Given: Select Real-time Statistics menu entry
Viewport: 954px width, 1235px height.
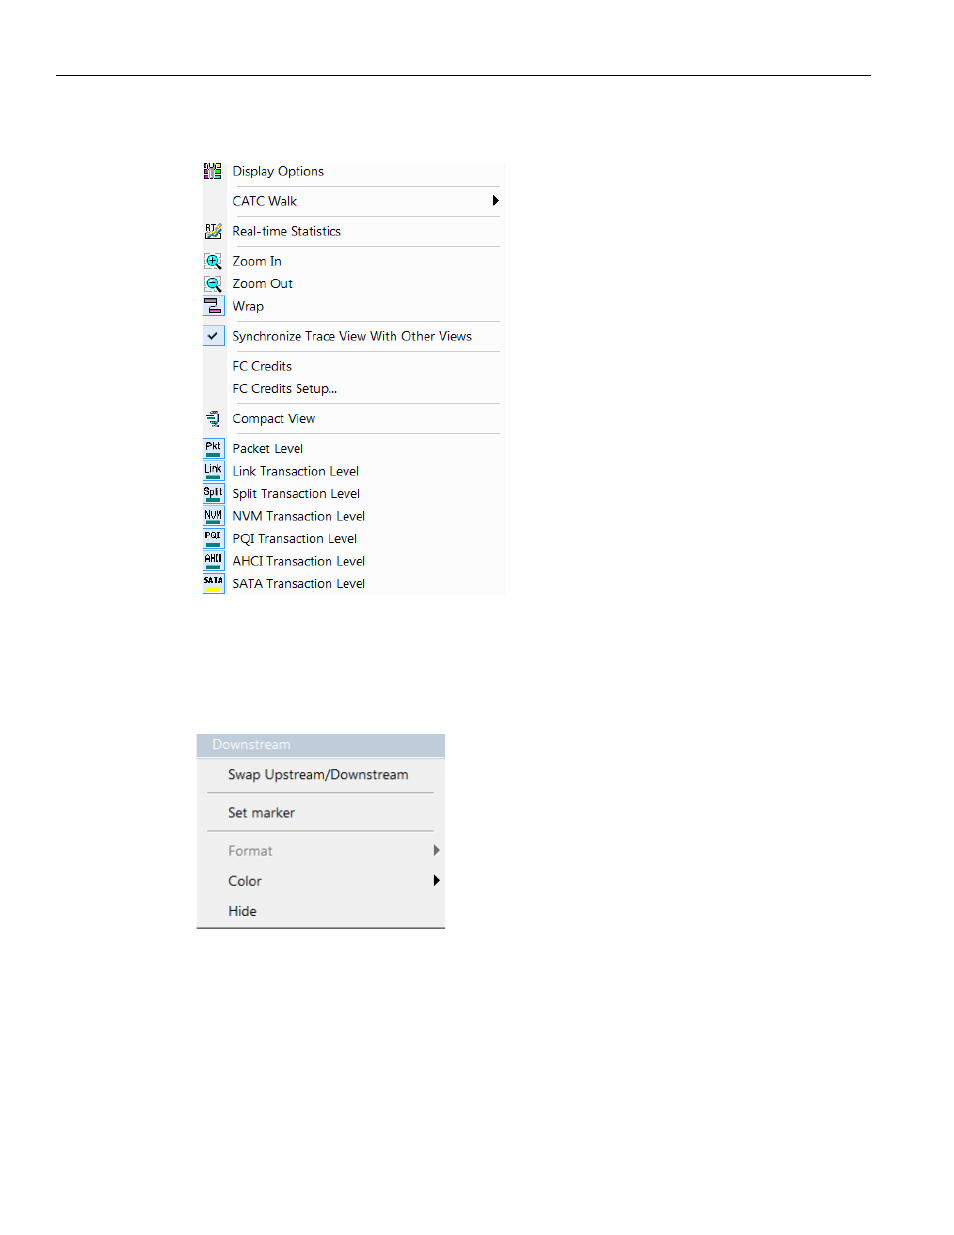Looking at the screenshot, I should (x=287, y=231).
